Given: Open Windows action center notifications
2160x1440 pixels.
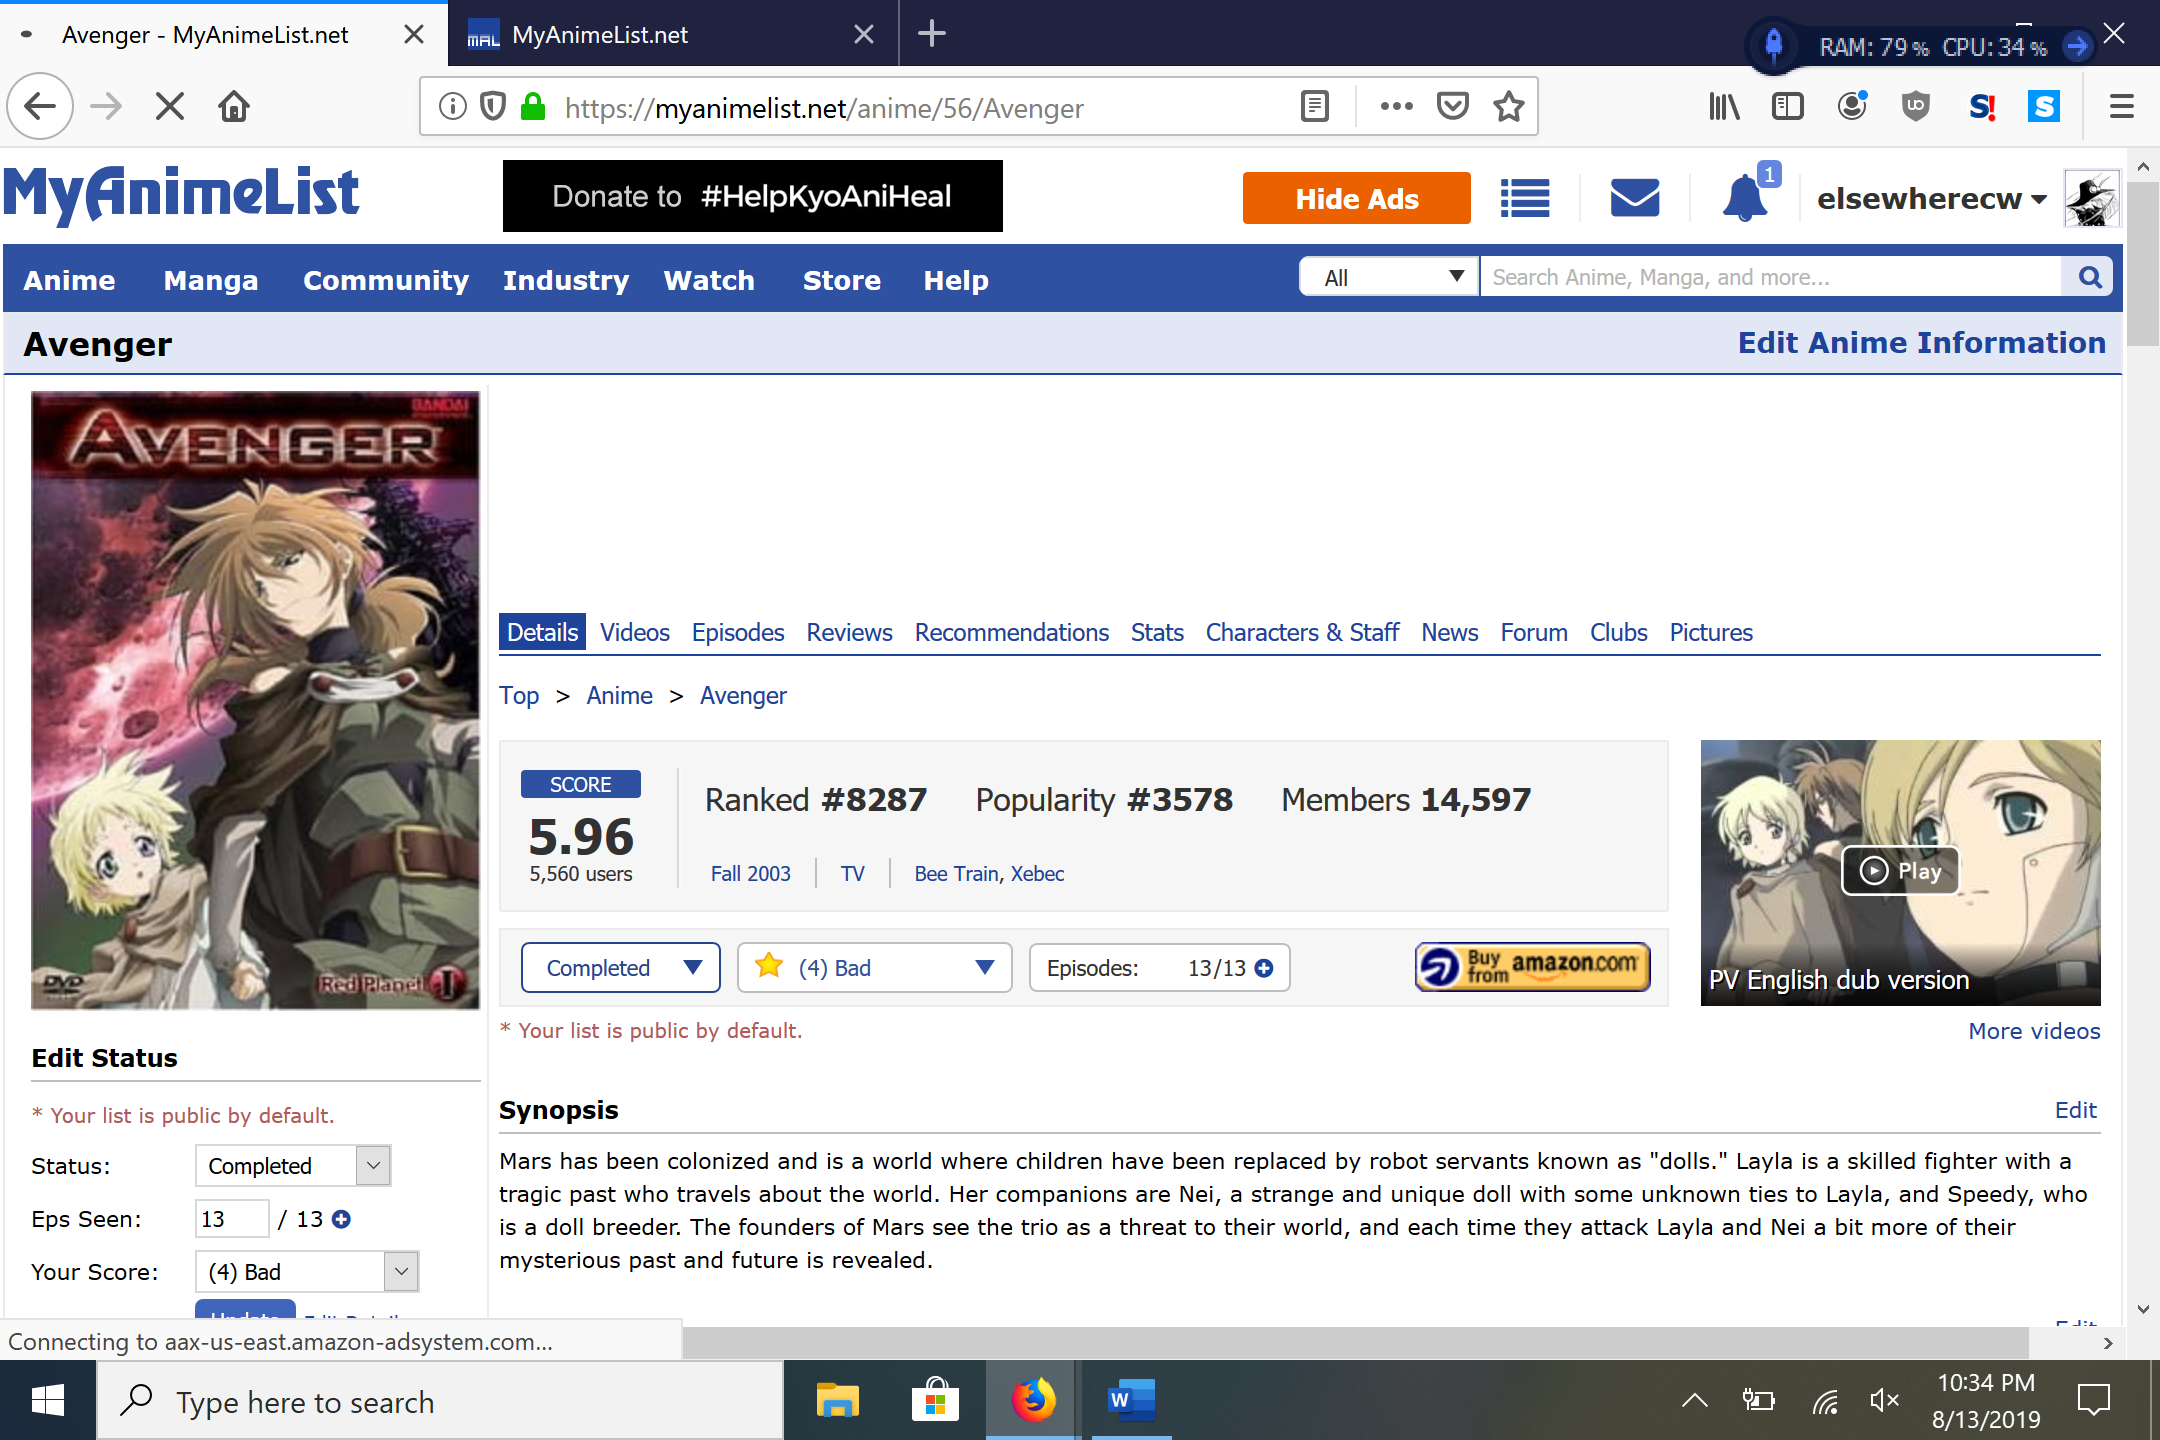Looking at the screenshot, I should tap(2093, 1400).
